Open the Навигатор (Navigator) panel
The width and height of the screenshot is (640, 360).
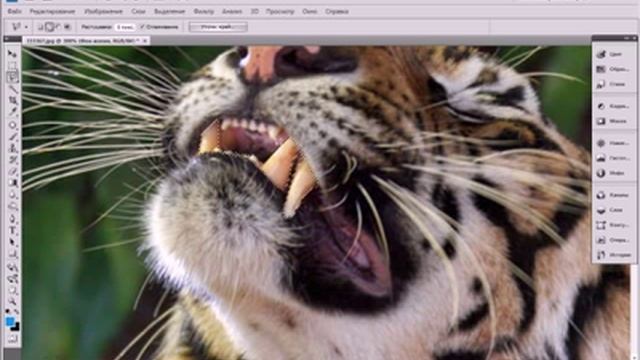613,143
